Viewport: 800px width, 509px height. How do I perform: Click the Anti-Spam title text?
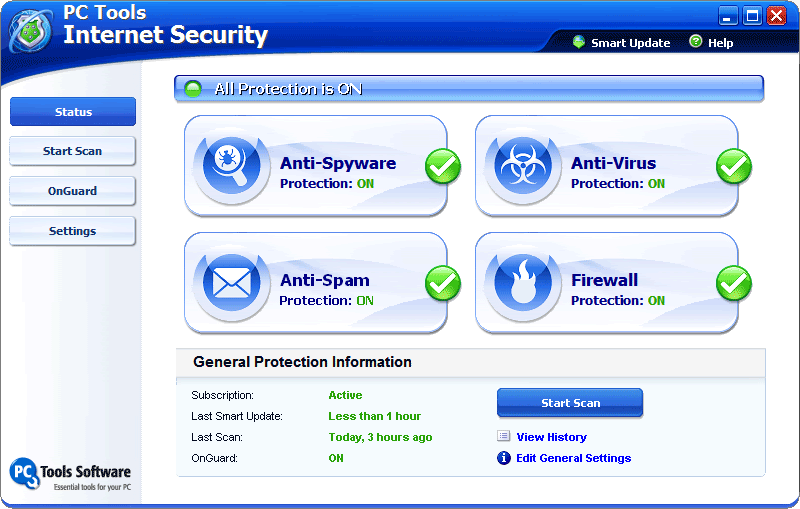pyautogui.click(x=324, y=280)
